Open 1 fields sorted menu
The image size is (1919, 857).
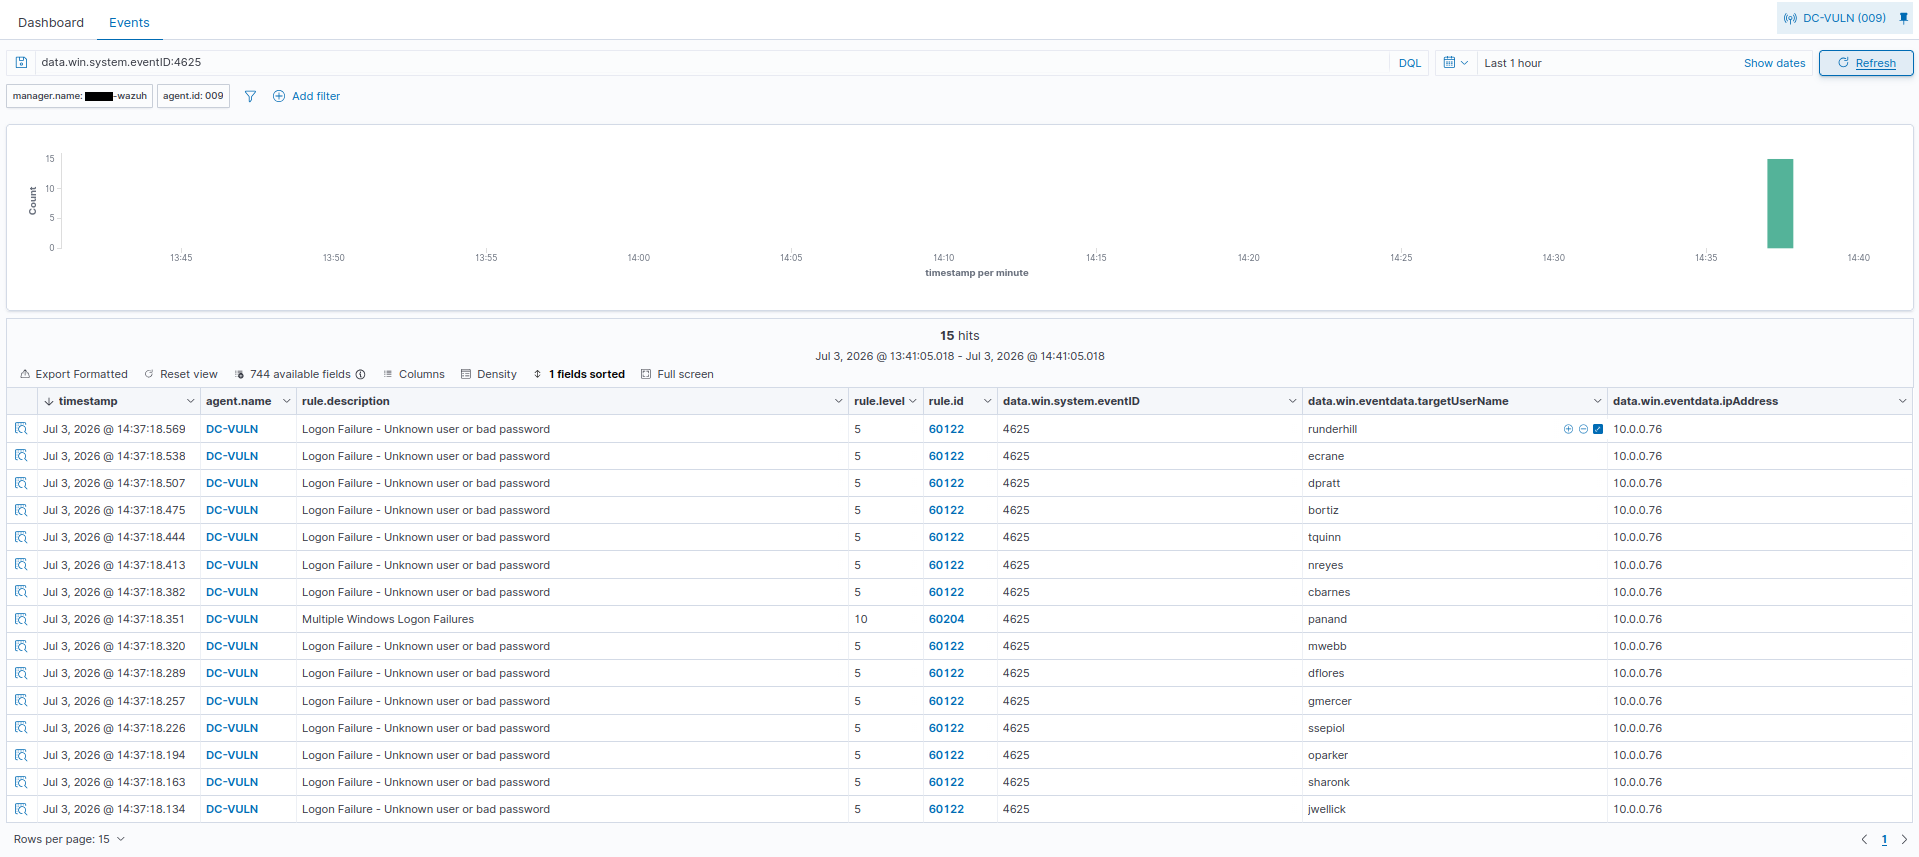[578, 374]
